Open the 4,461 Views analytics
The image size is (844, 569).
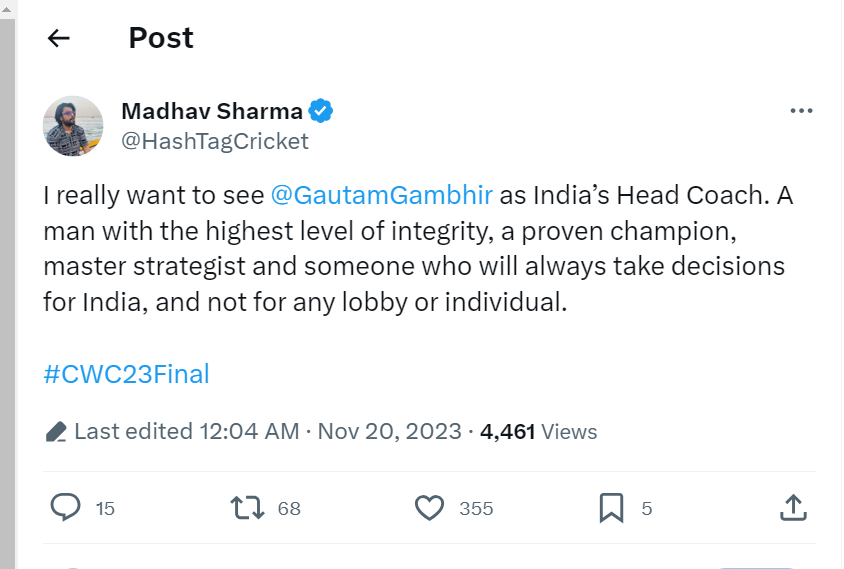(x=538, y=432)
